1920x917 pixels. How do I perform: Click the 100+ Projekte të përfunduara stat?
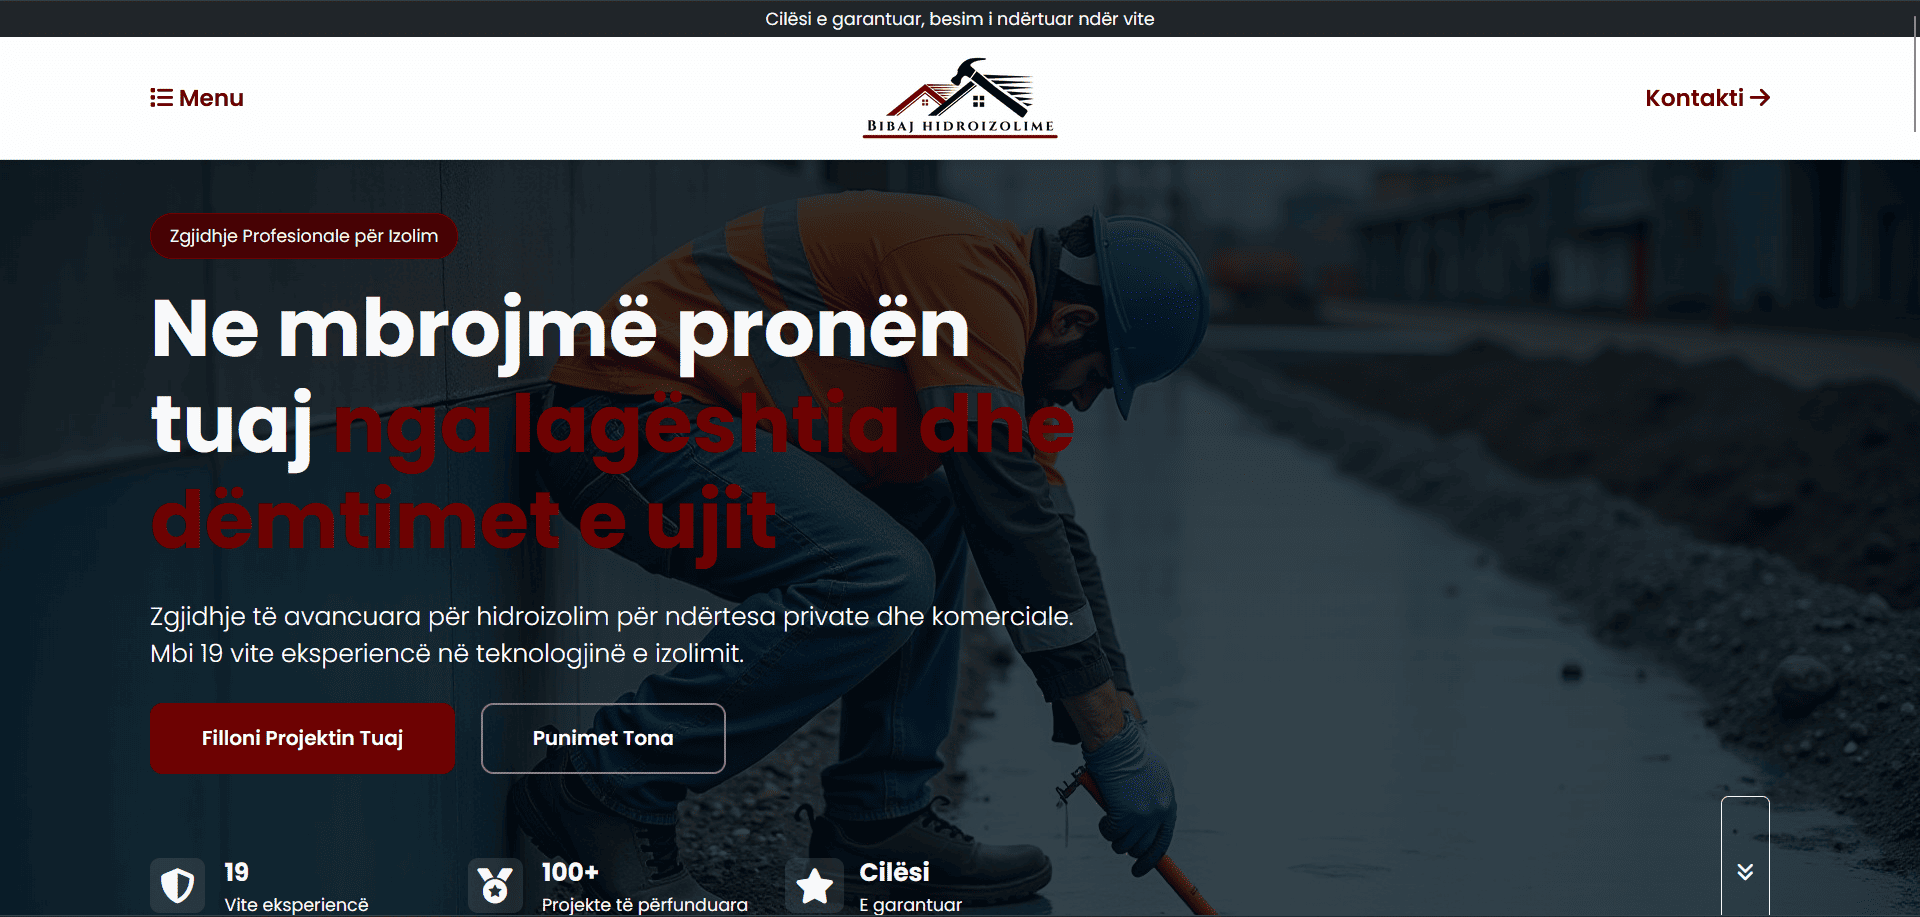[608, 887]
